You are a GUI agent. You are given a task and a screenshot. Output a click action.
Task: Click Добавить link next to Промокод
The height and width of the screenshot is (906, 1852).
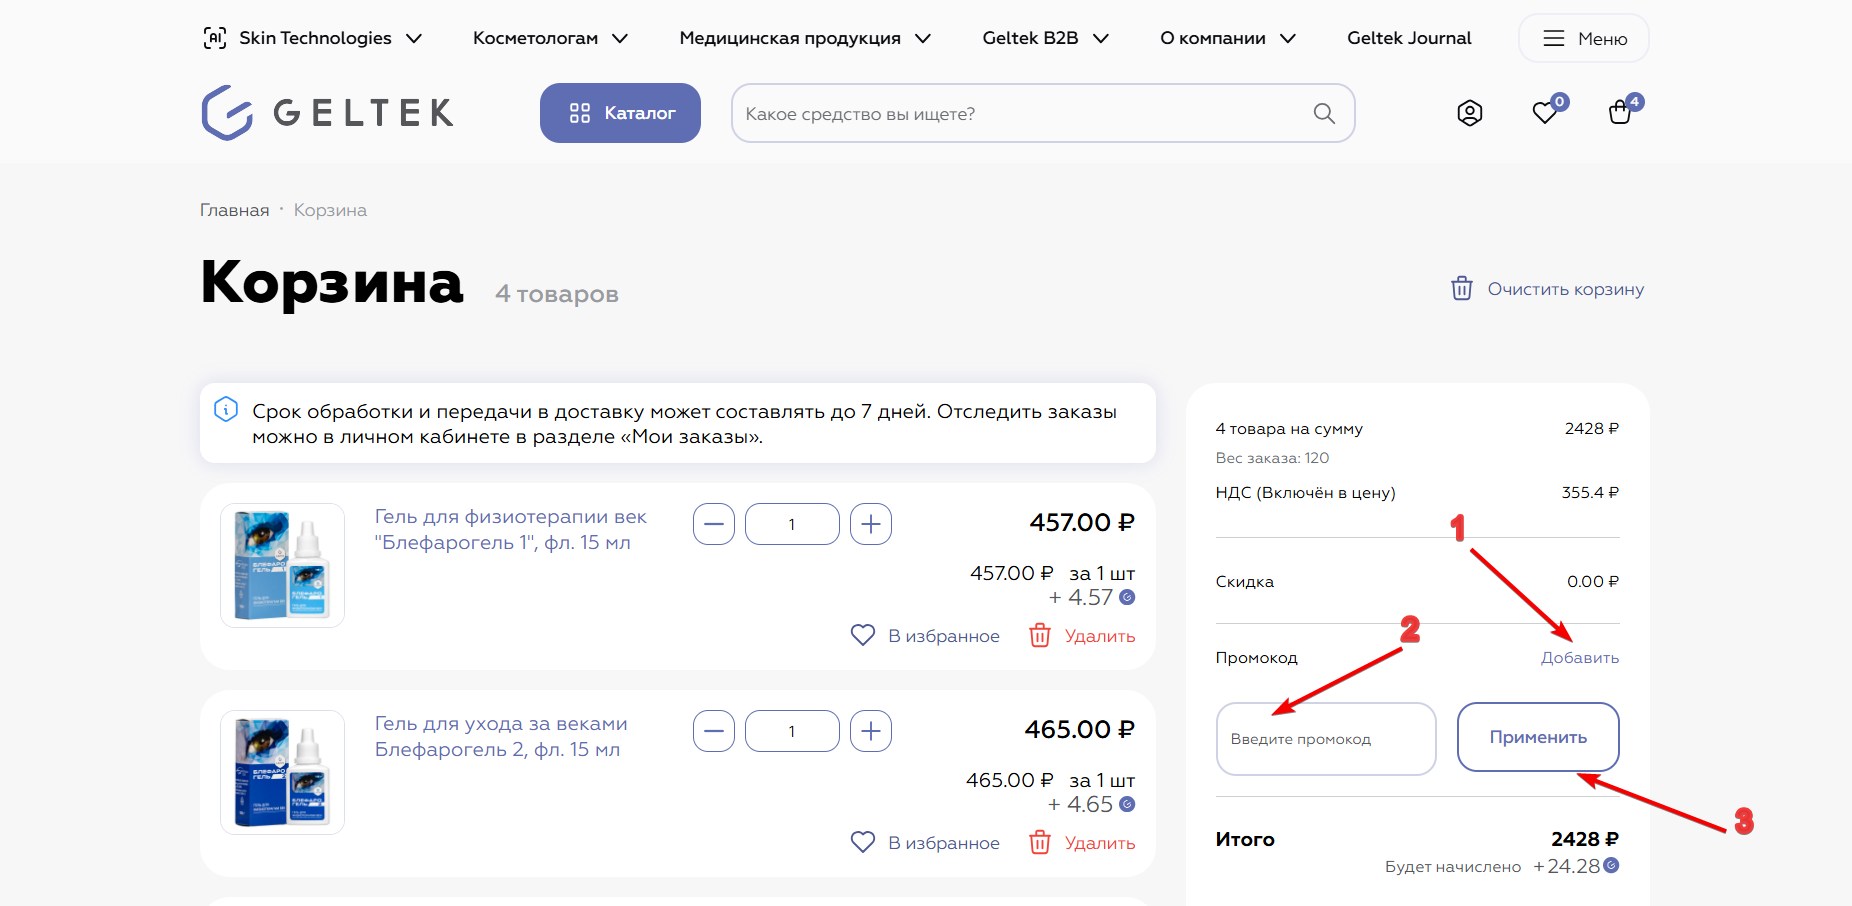pos(1579,658)
